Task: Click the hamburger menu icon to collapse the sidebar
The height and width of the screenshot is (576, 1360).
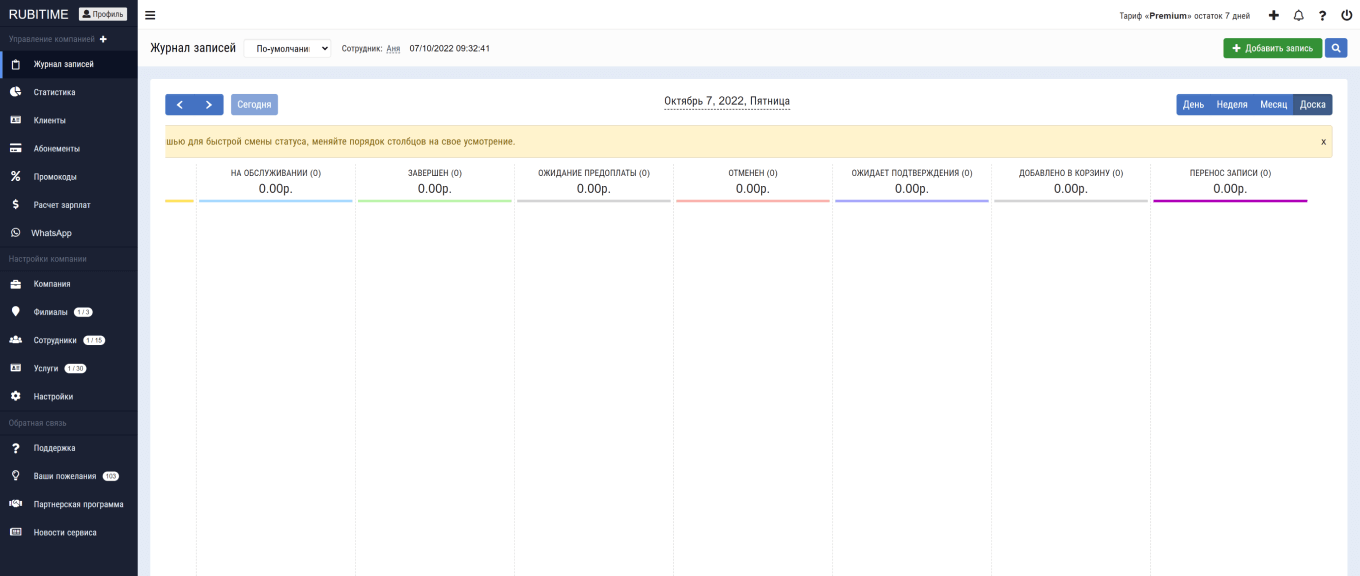Action: tap(150, 15)
